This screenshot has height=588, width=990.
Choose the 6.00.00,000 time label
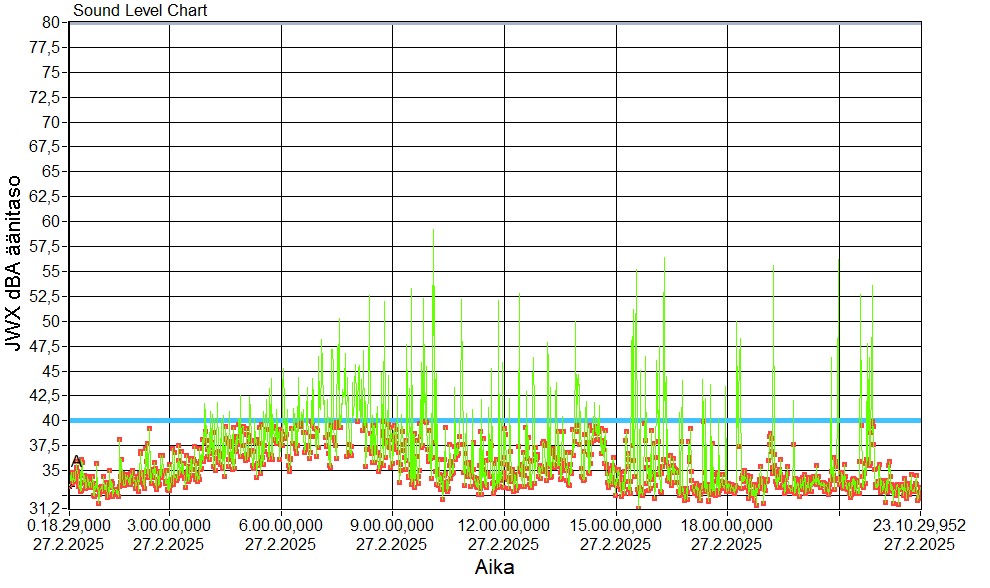(x=280, y=525)
